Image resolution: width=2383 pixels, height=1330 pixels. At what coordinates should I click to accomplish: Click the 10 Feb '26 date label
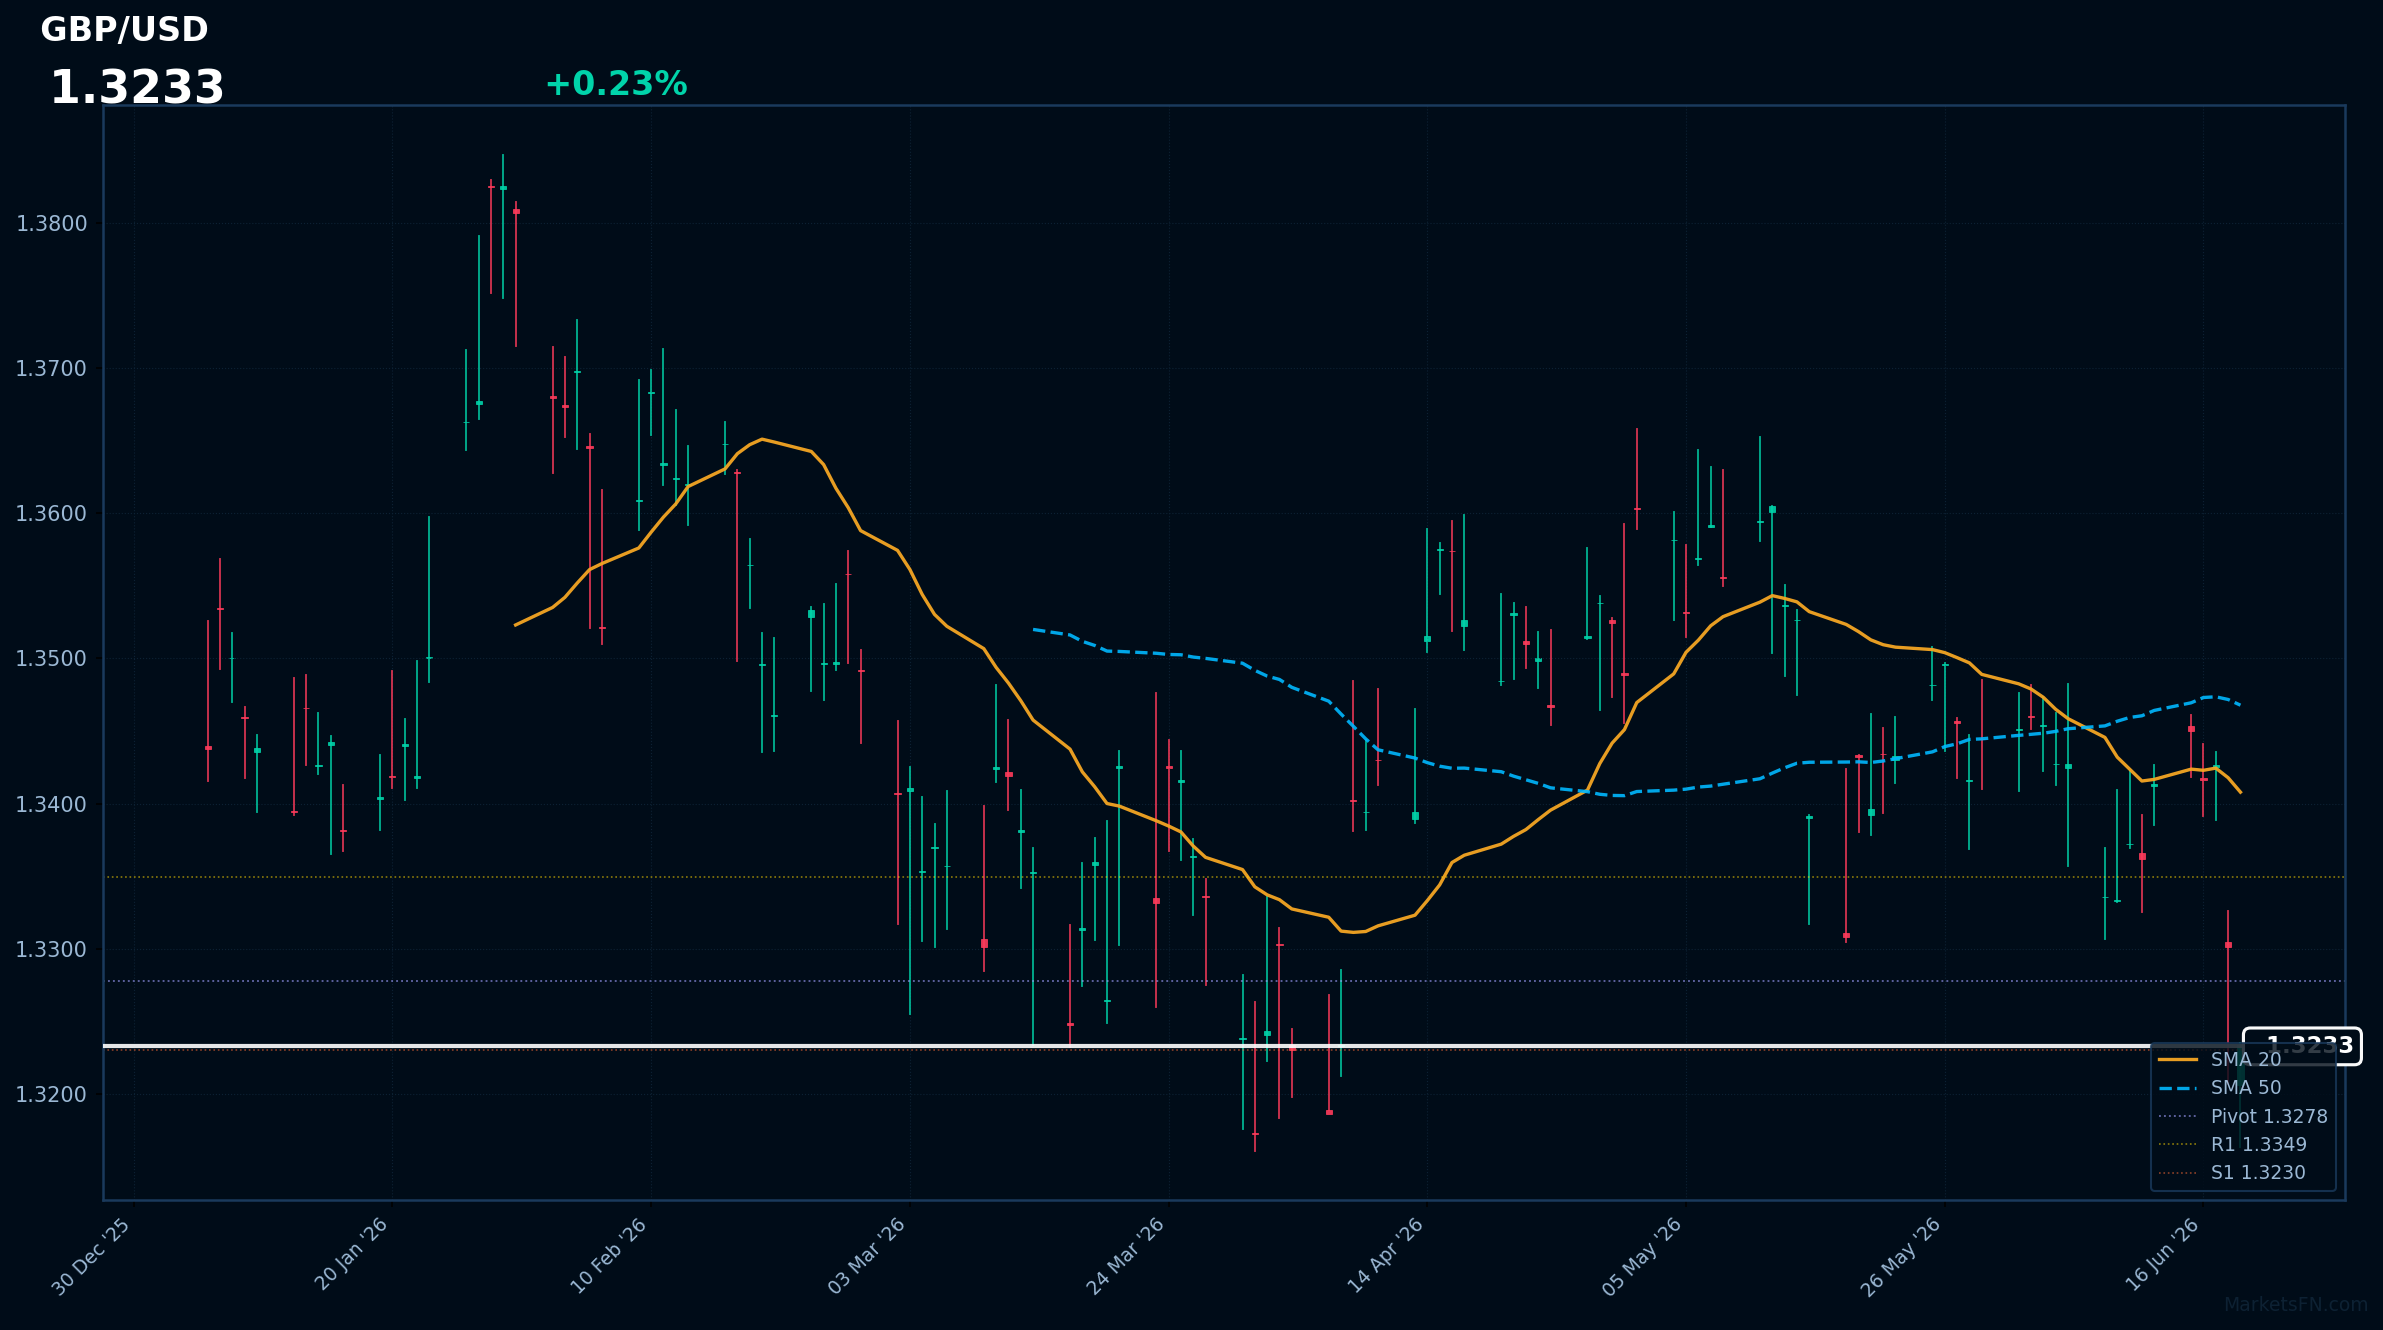pyautogui.click(x=609, y=1256)
